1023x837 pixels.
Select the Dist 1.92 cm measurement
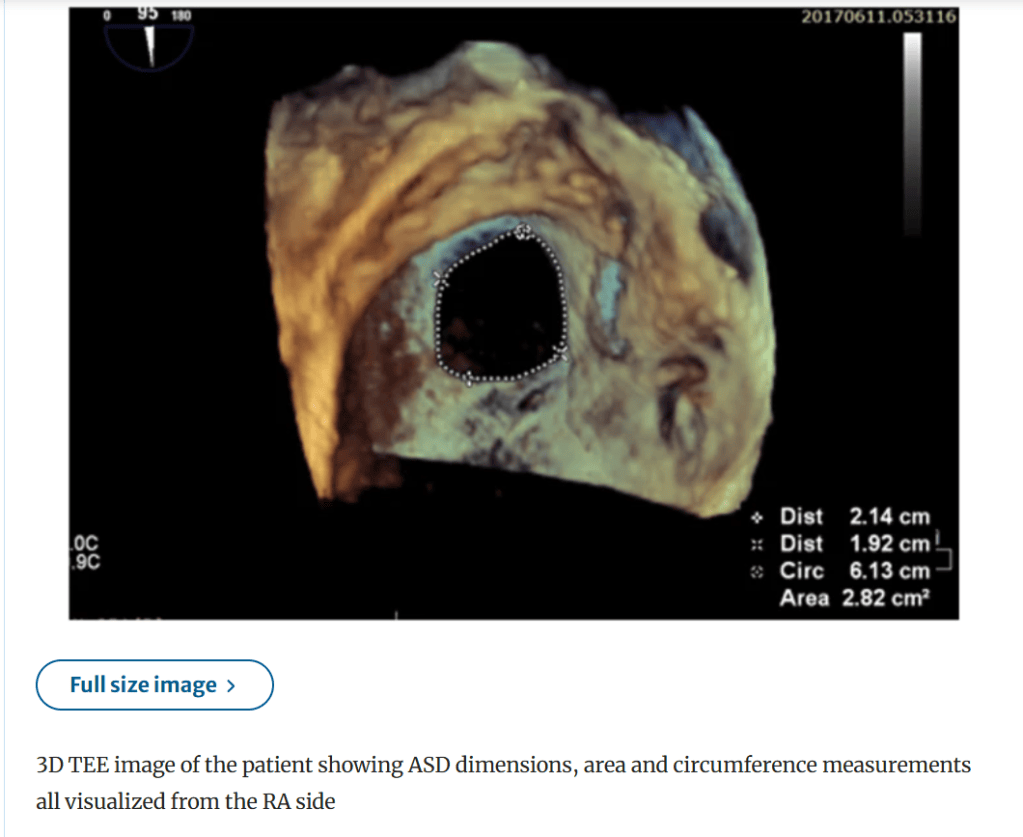[855, 543]
